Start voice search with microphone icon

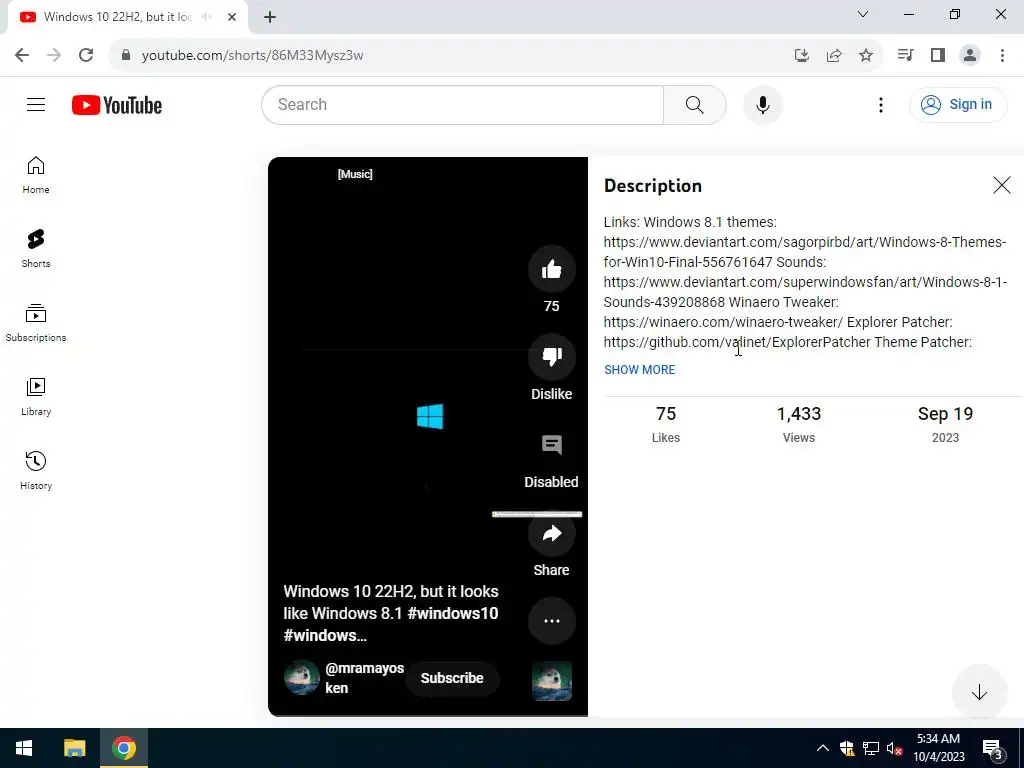[762, 104]
